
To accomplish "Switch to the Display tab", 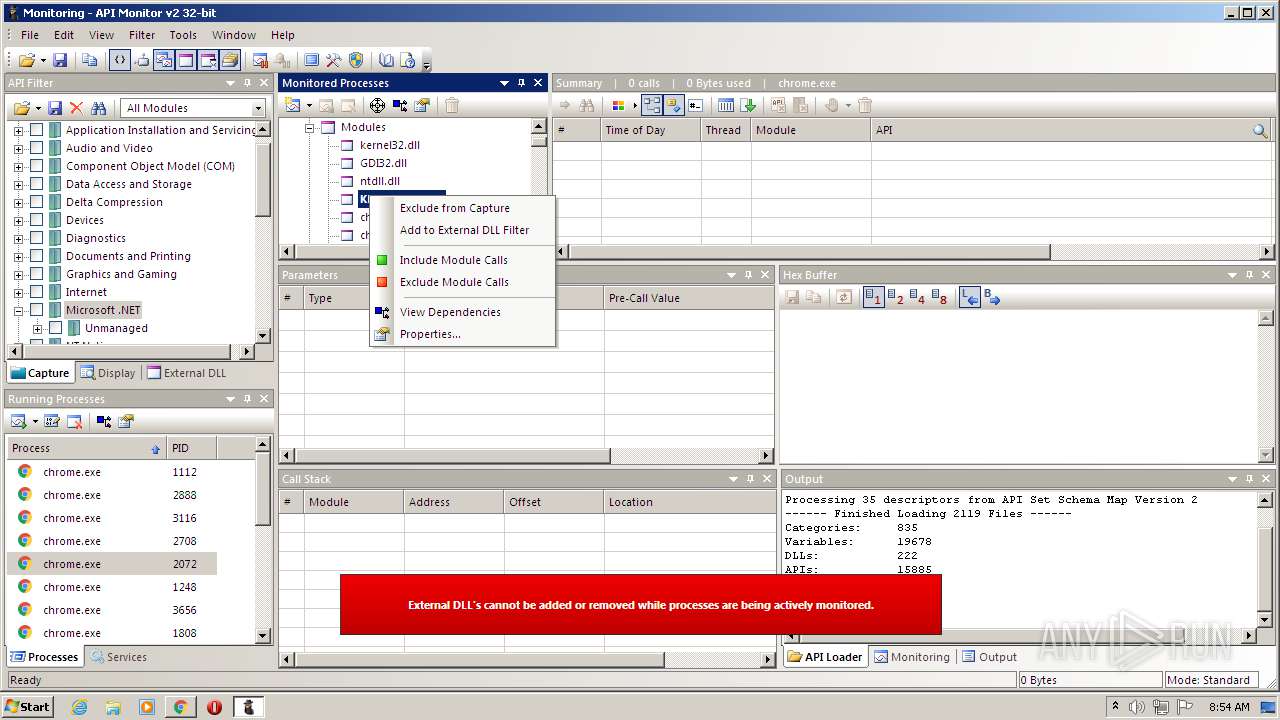I will coord(108,373).
